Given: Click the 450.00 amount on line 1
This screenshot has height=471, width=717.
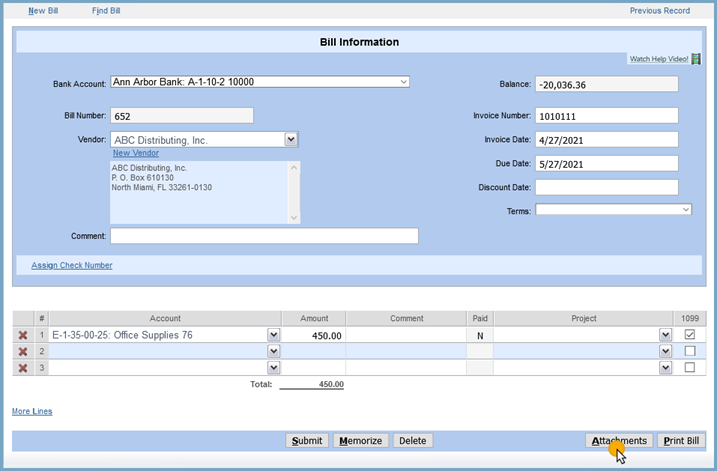Looking at the screenshot, I should click(326, 336).
